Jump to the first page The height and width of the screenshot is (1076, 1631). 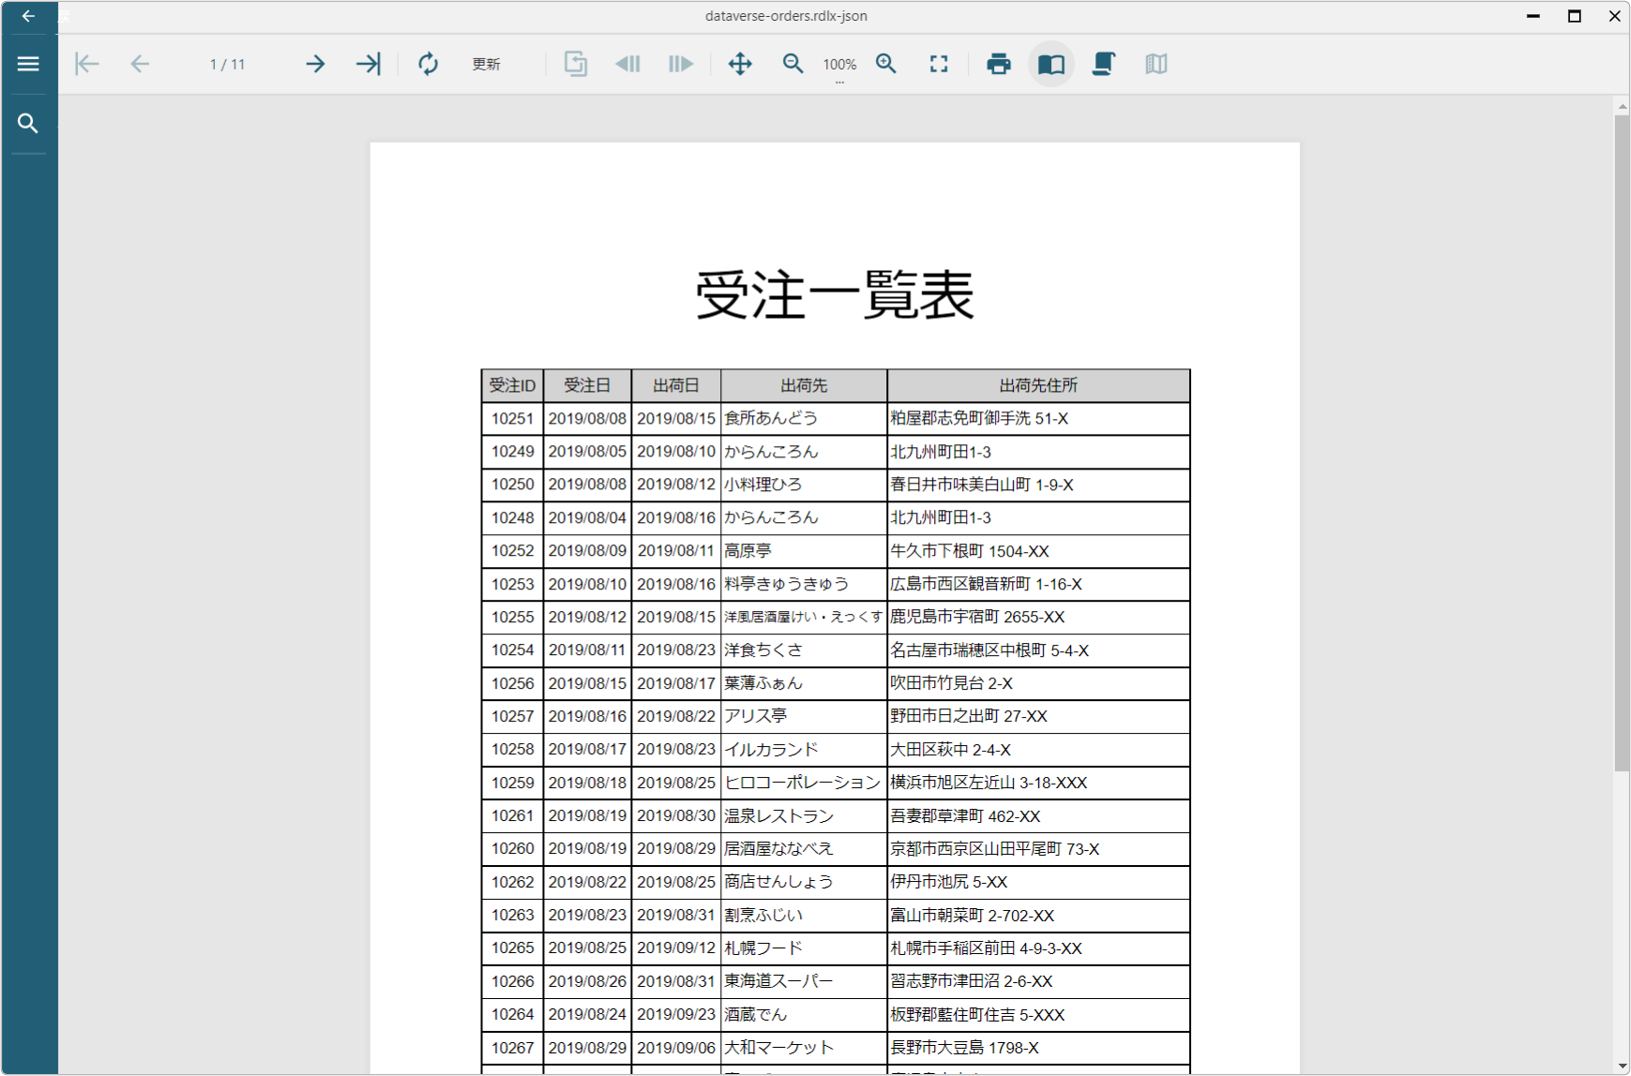click(x=87, y=64)
